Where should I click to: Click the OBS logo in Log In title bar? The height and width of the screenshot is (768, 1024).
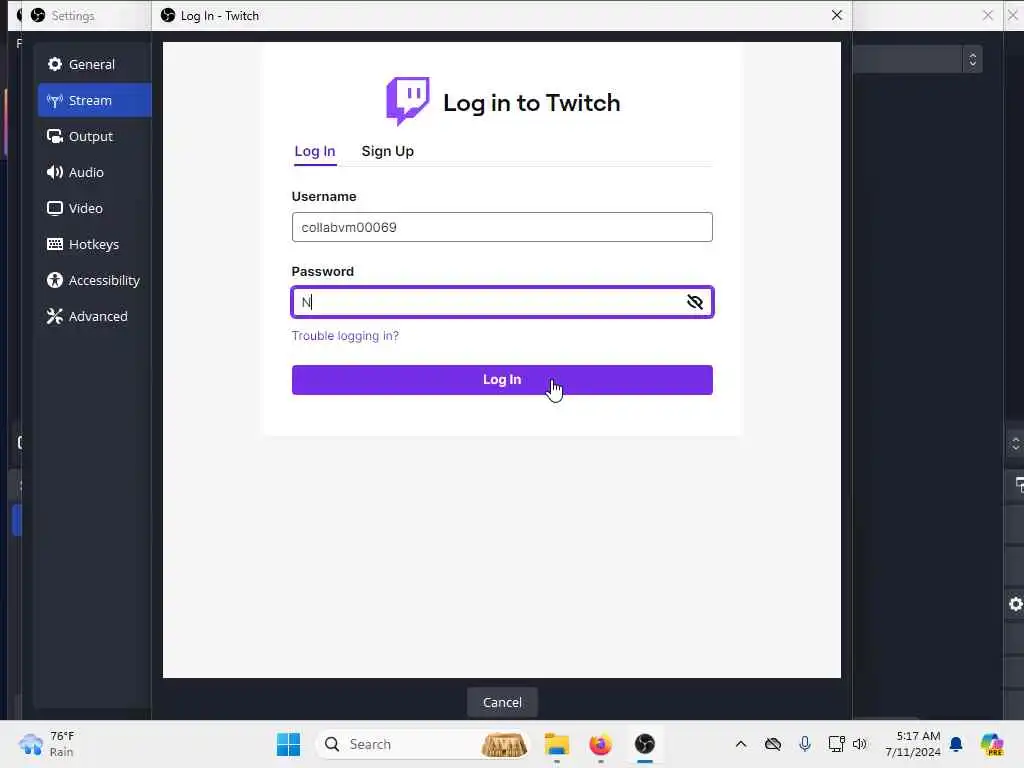point(168,15)
